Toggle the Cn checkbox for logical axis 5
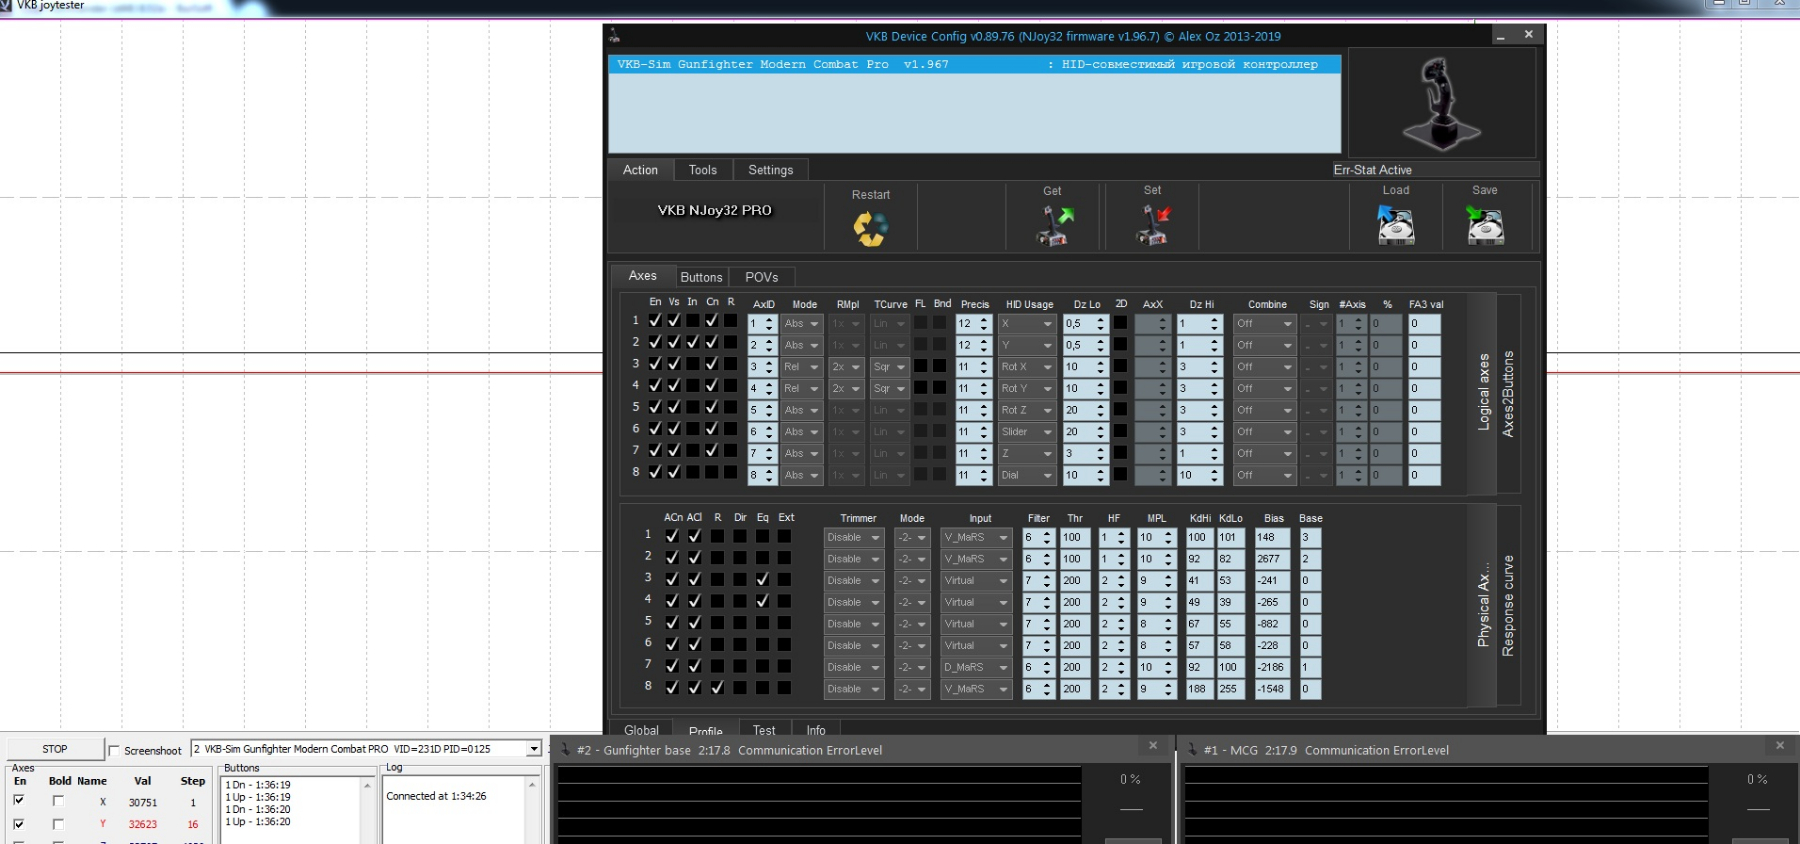This screenshot has height=844, width=1800. tap(711, 407)
